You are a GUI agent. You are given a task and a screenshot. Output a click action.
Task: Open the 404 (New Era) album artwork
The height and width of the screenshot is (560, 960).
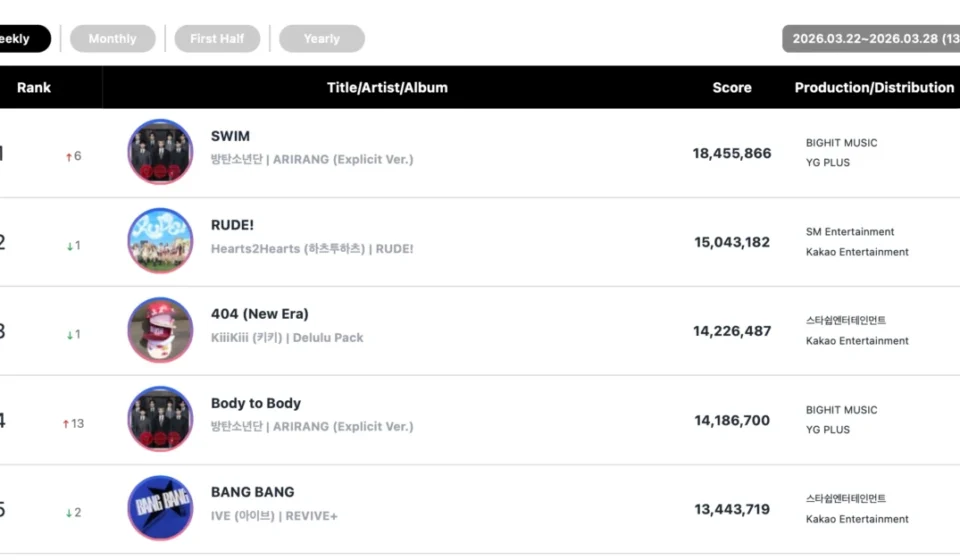160,330
